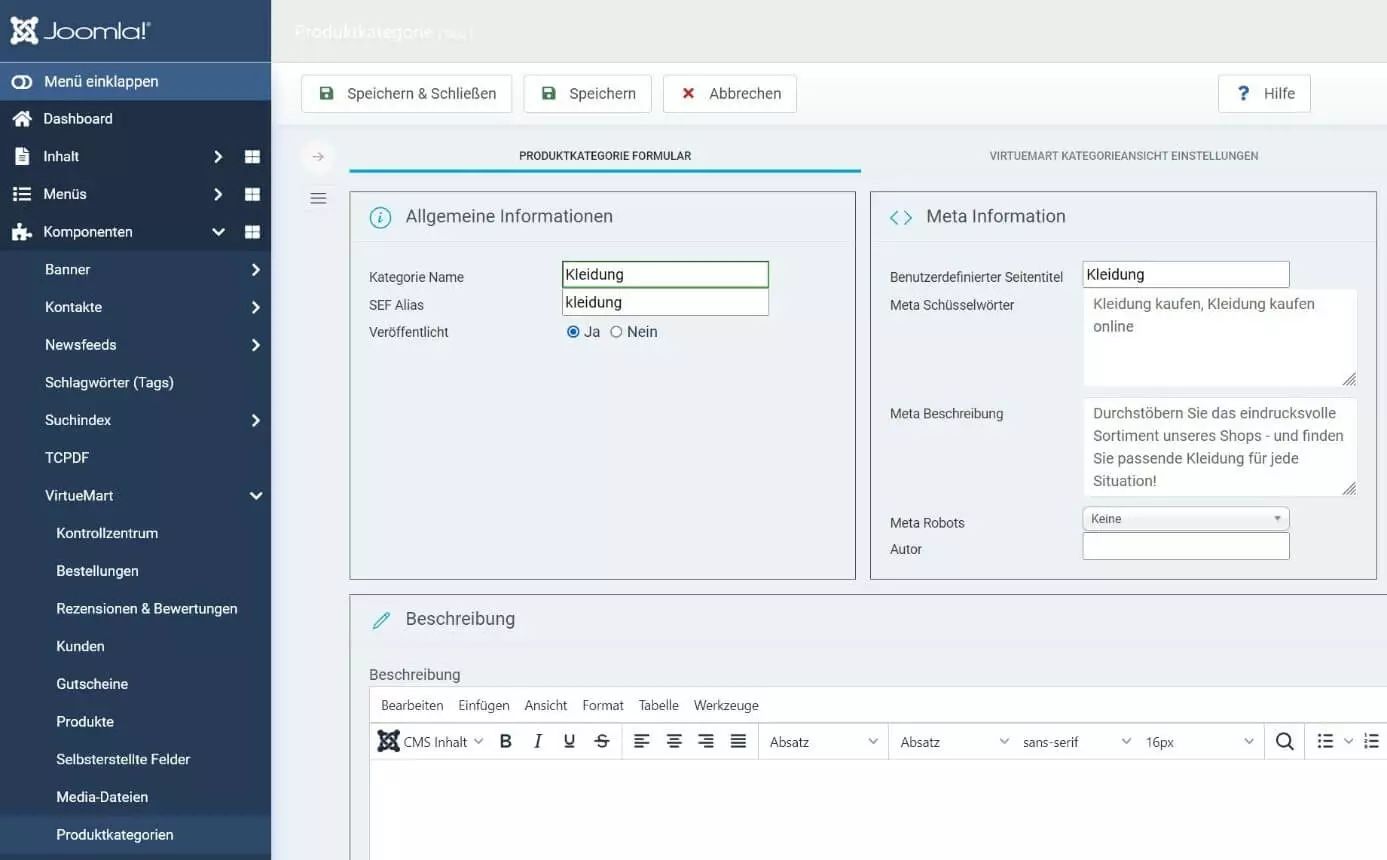Screen dimensions: 1387x860
Task: Open the Hilfe help button
Action: click(x=1264, y=94)
